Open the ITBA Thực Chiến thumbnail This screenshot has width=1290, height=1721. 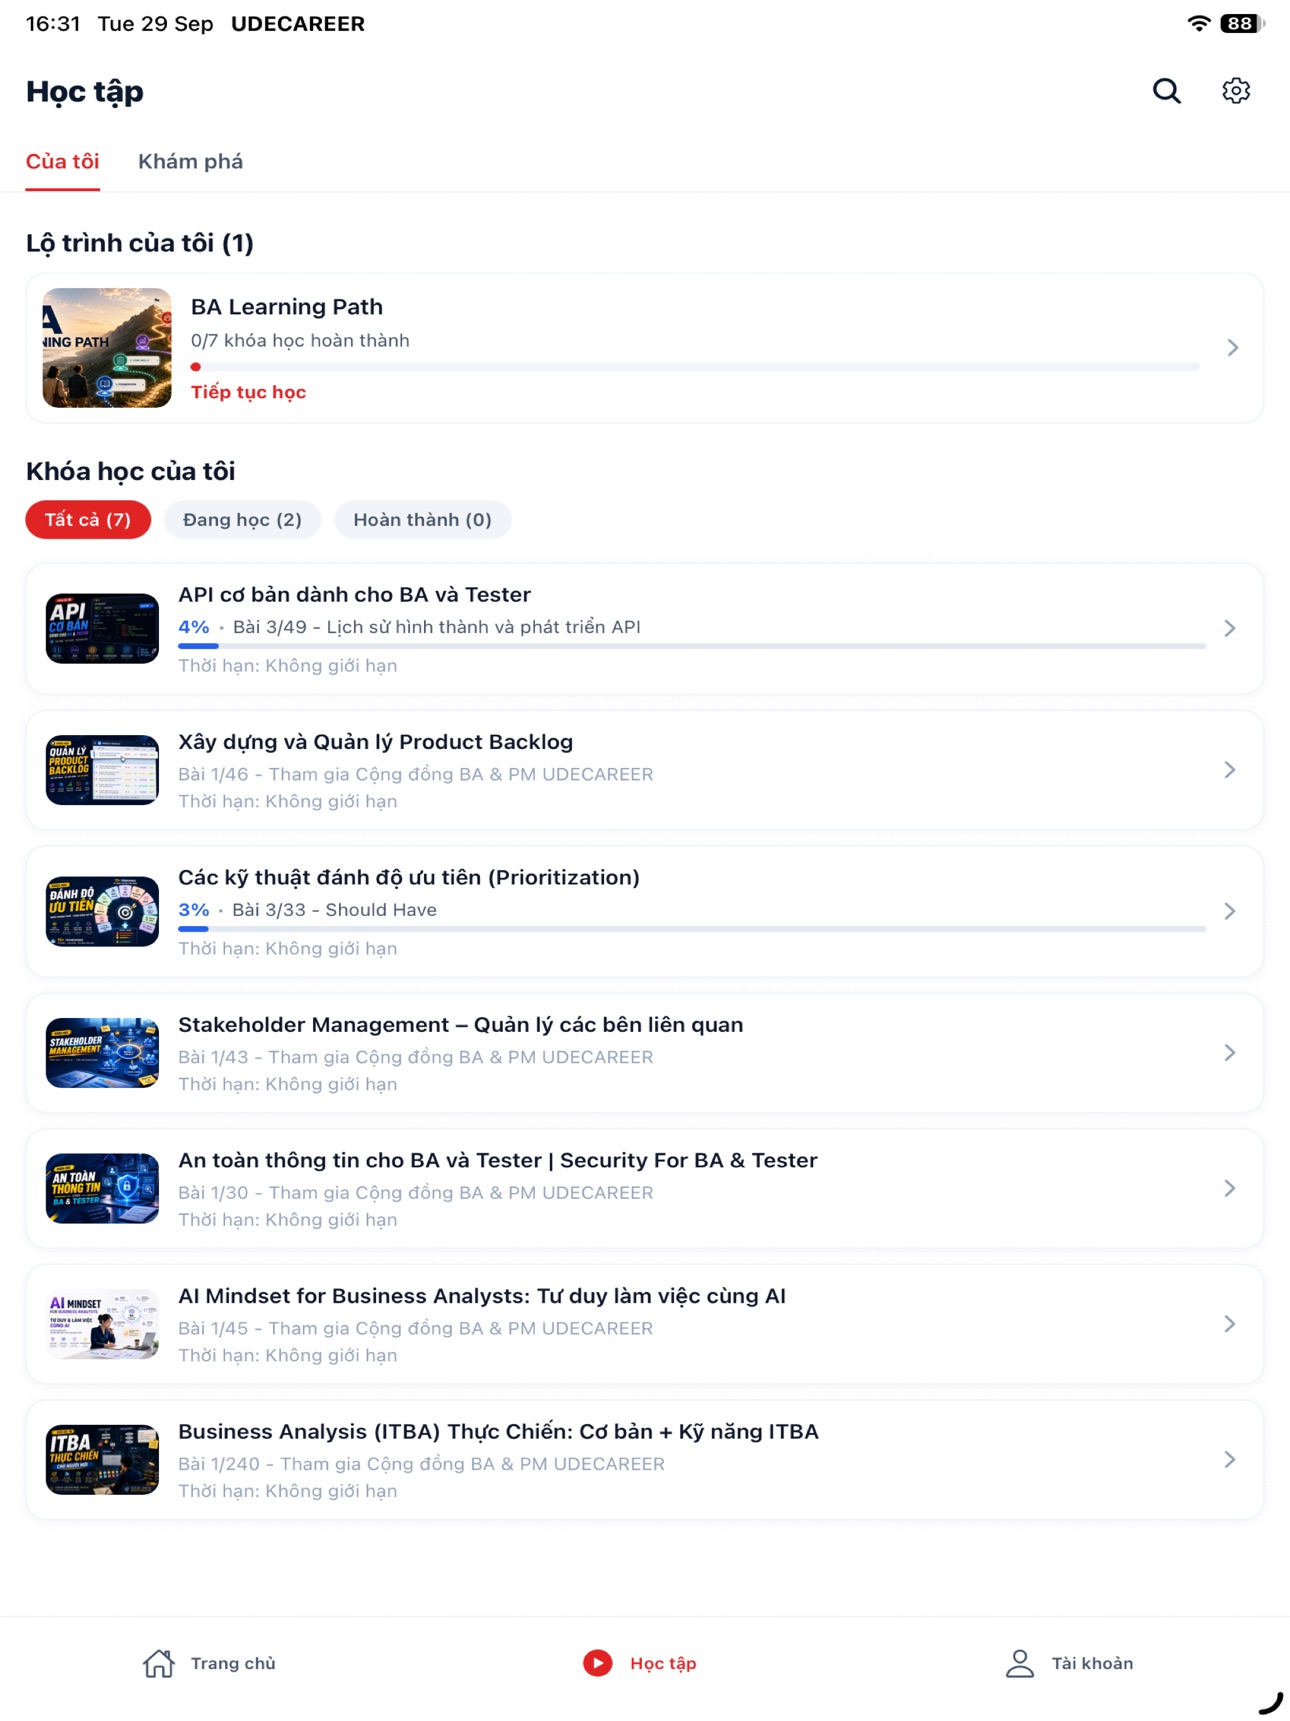(102, 1460)
